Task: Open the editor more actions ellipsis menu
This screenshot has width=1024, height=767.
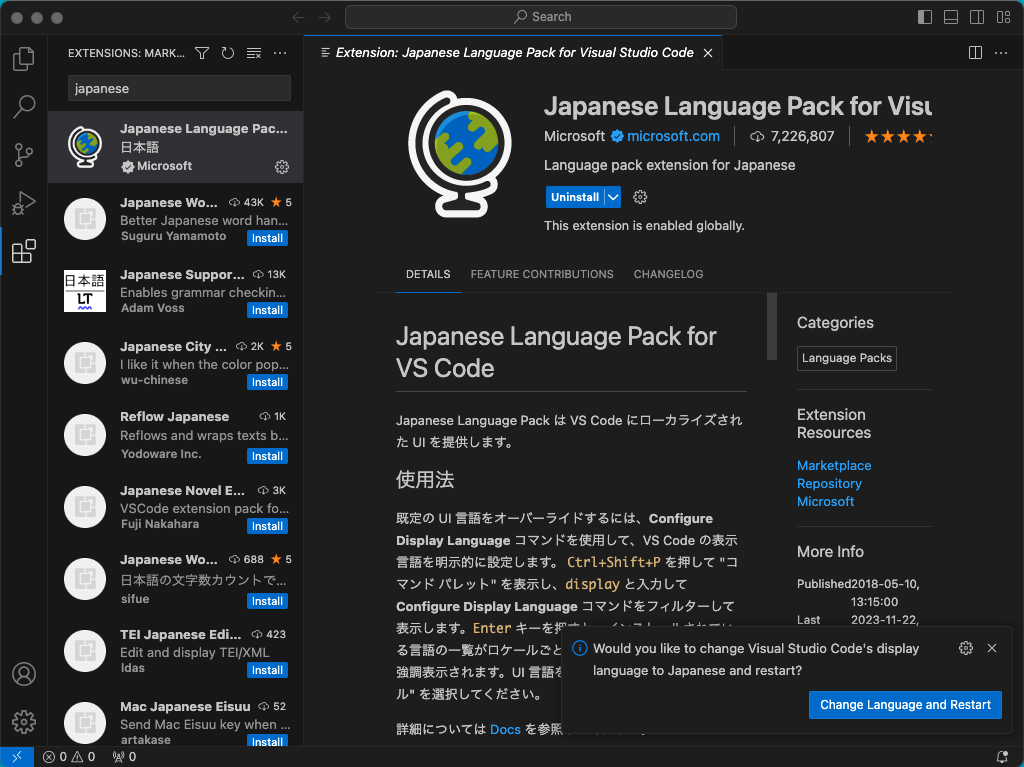Action: click(x=1001, y=53)
